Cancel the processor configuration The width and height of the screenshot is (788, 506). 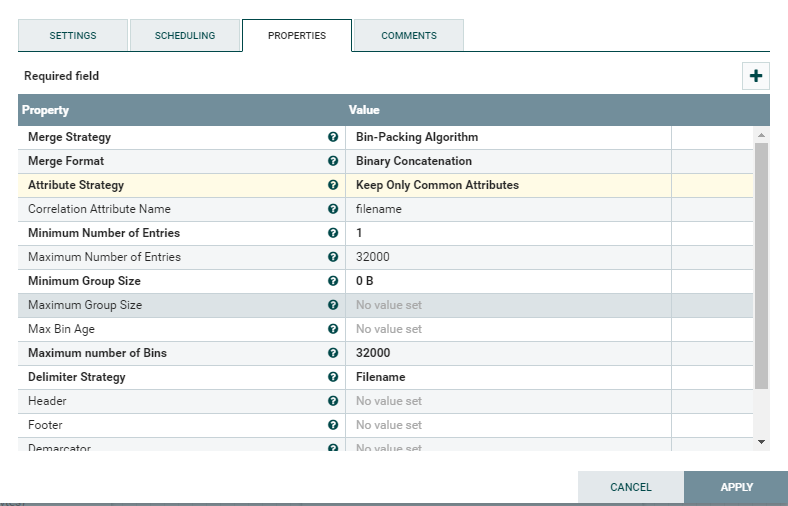coord(631,487)
